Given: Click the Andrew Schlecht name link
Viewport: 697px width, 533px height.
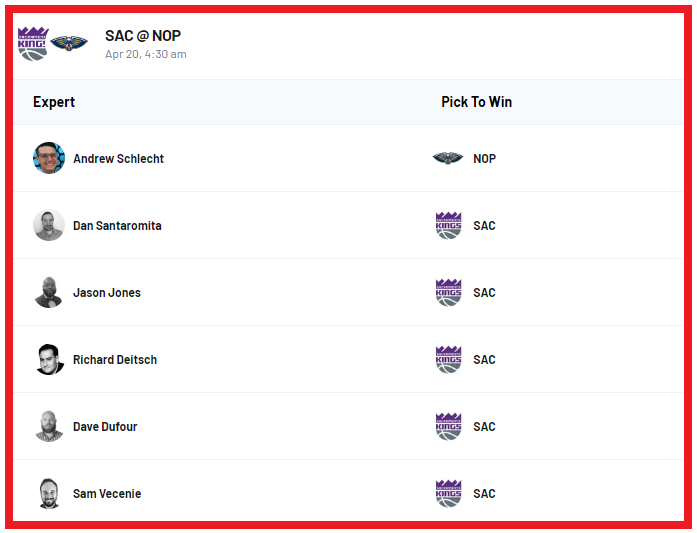Looking at the screenshot, I should (x=118, y=159).
